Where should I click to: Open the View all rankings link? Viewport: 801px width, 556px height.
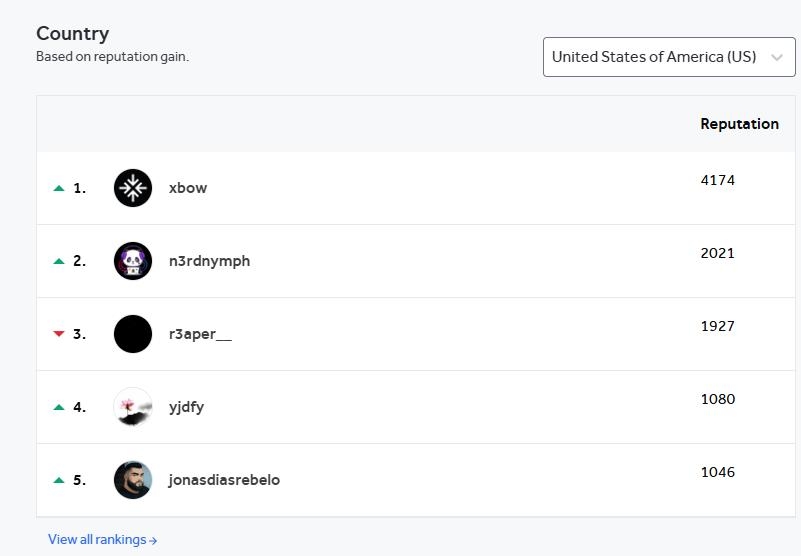[103, 540]
